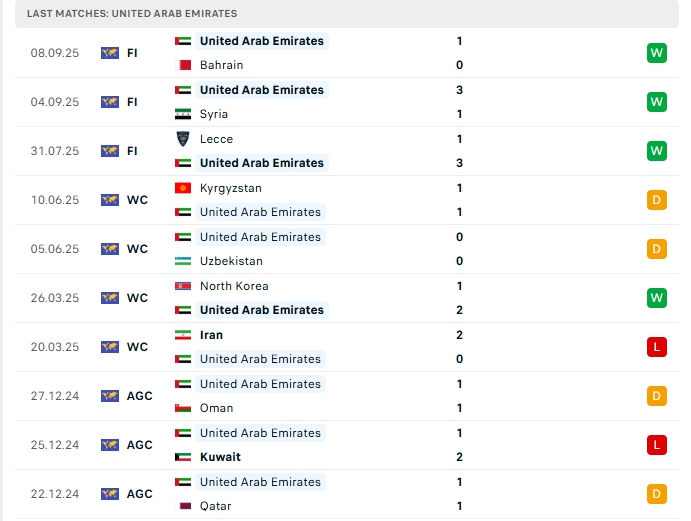Click the Kuwait flag icon
The width and height of the screenshot is (691, 521).
183,457
